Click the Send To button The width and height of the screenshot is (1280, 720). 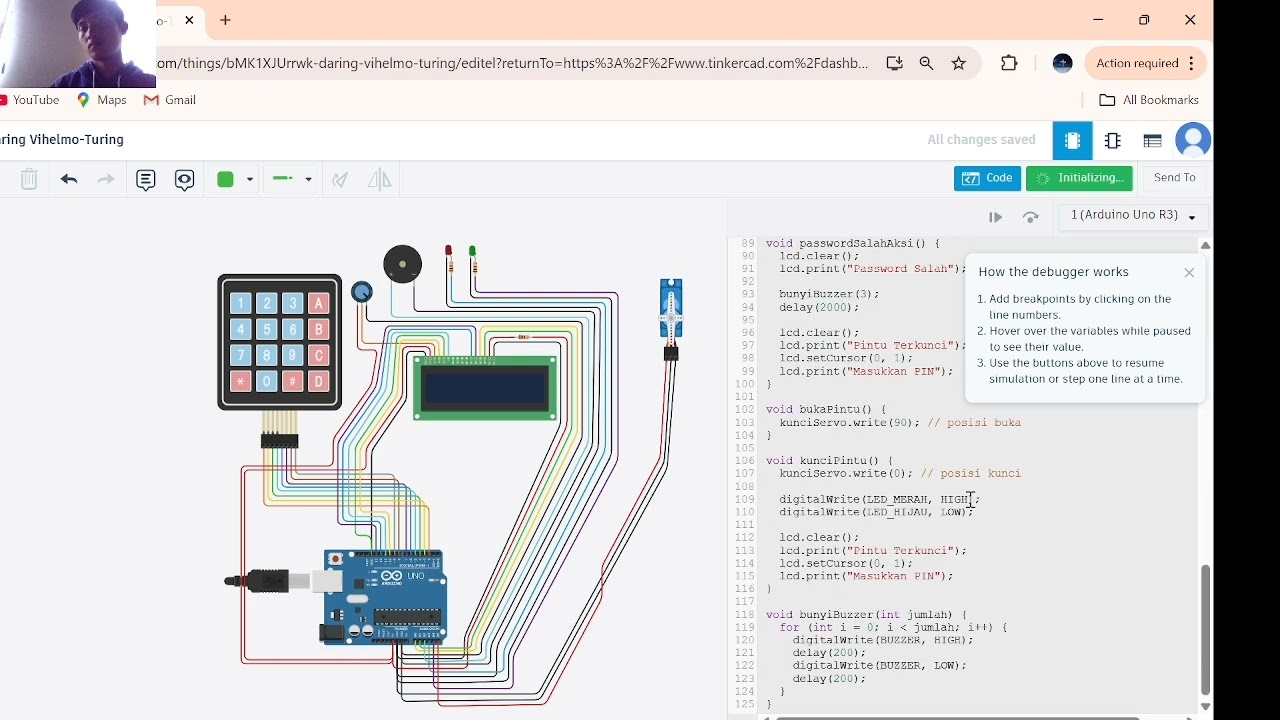(x=1175, y=178)
